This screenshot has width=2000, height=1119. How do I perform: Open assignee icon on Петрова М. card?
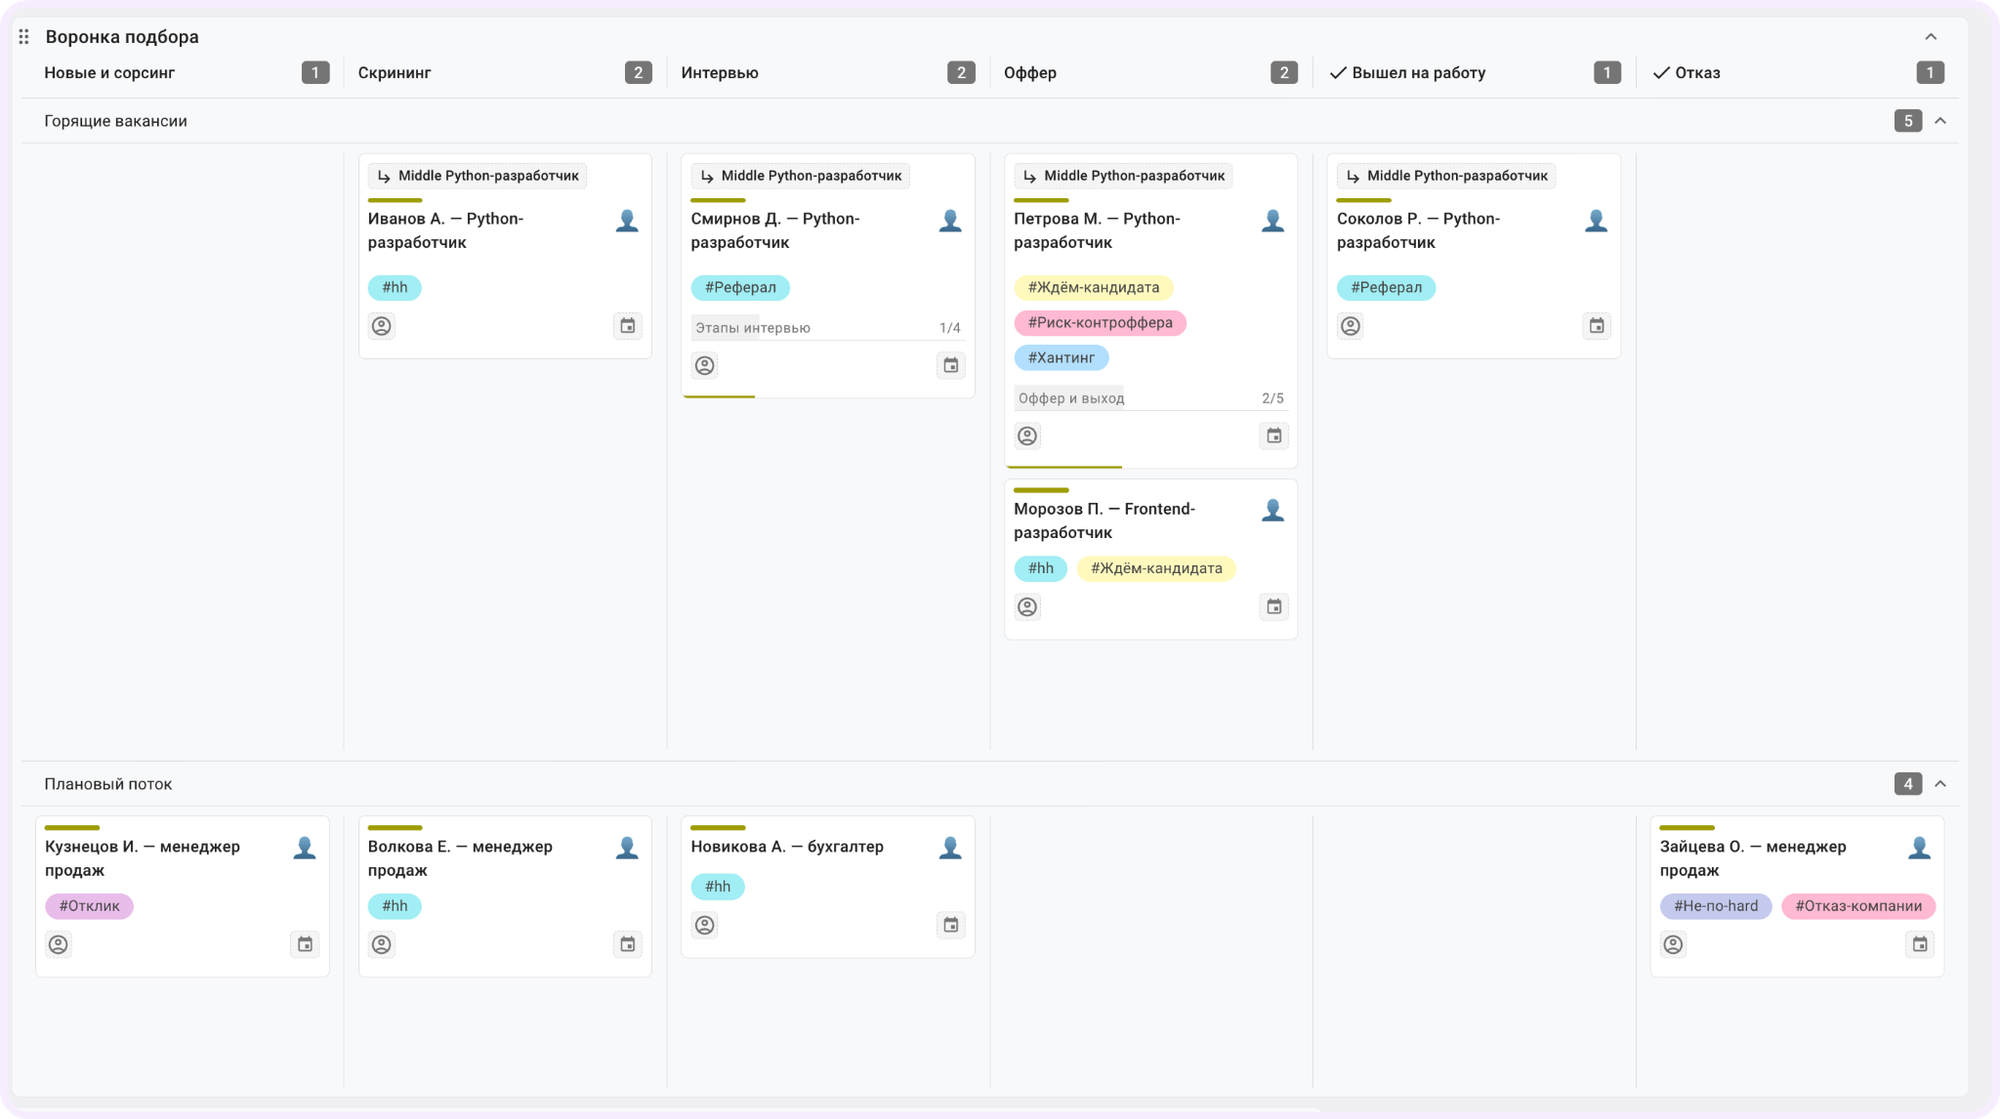pyautogui.click(x=1027, y=436)
